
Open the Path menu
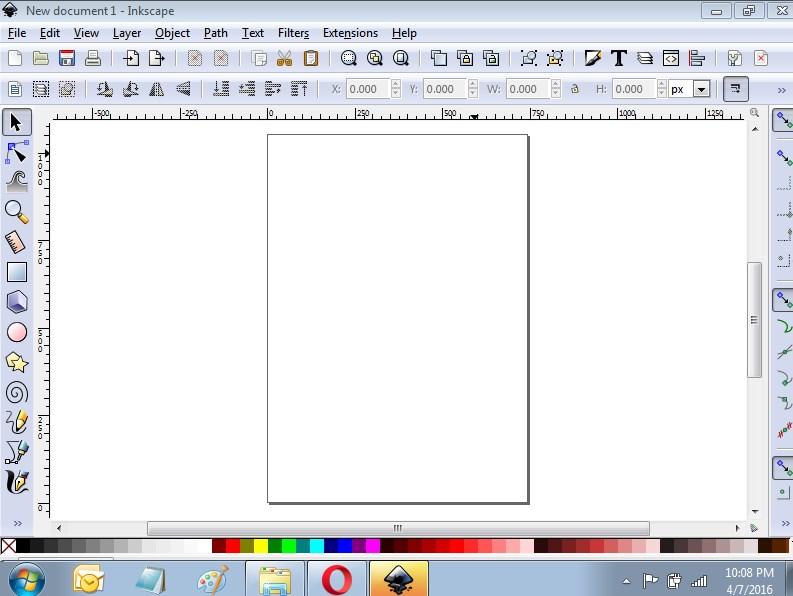point(215,33)
